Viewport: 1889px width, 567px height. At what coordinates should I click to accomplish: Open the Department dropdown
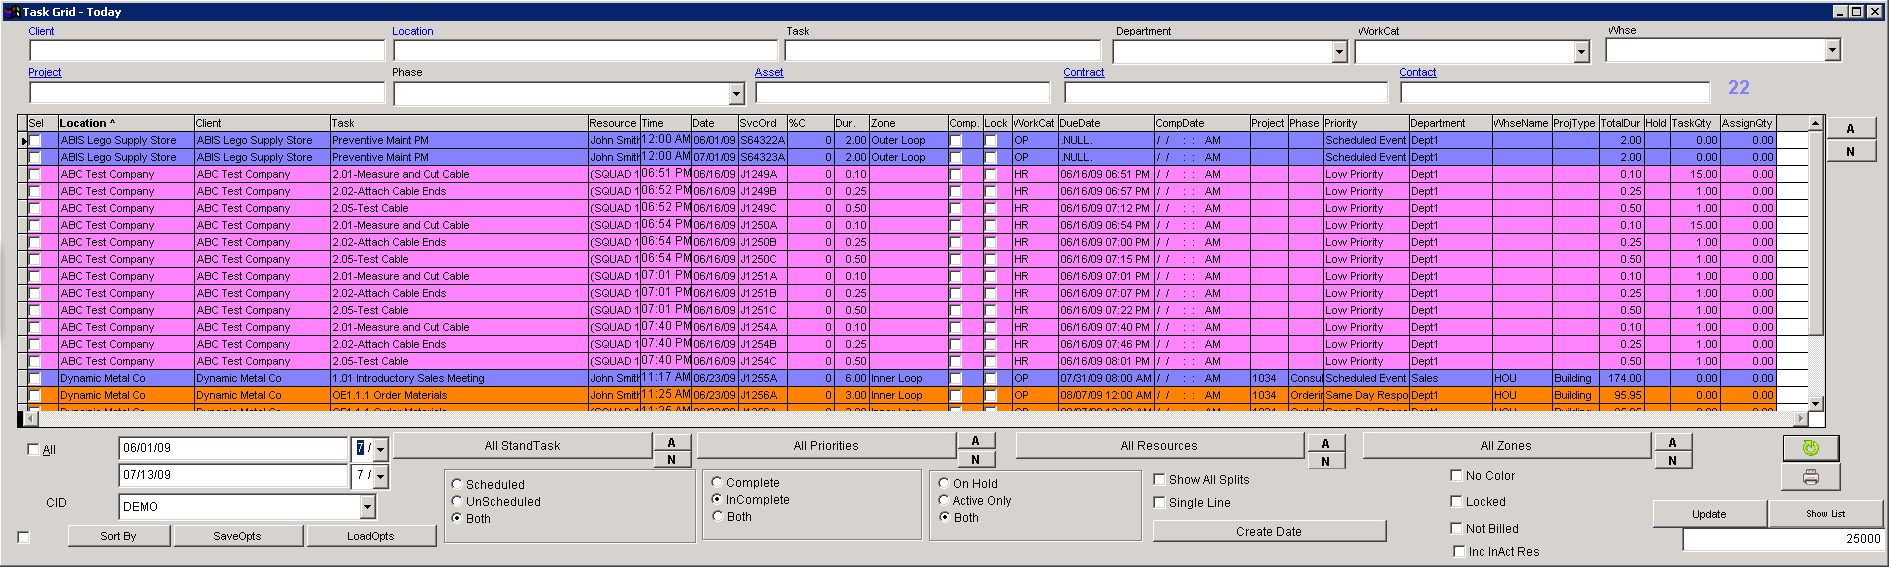(x=1339, y=52)
